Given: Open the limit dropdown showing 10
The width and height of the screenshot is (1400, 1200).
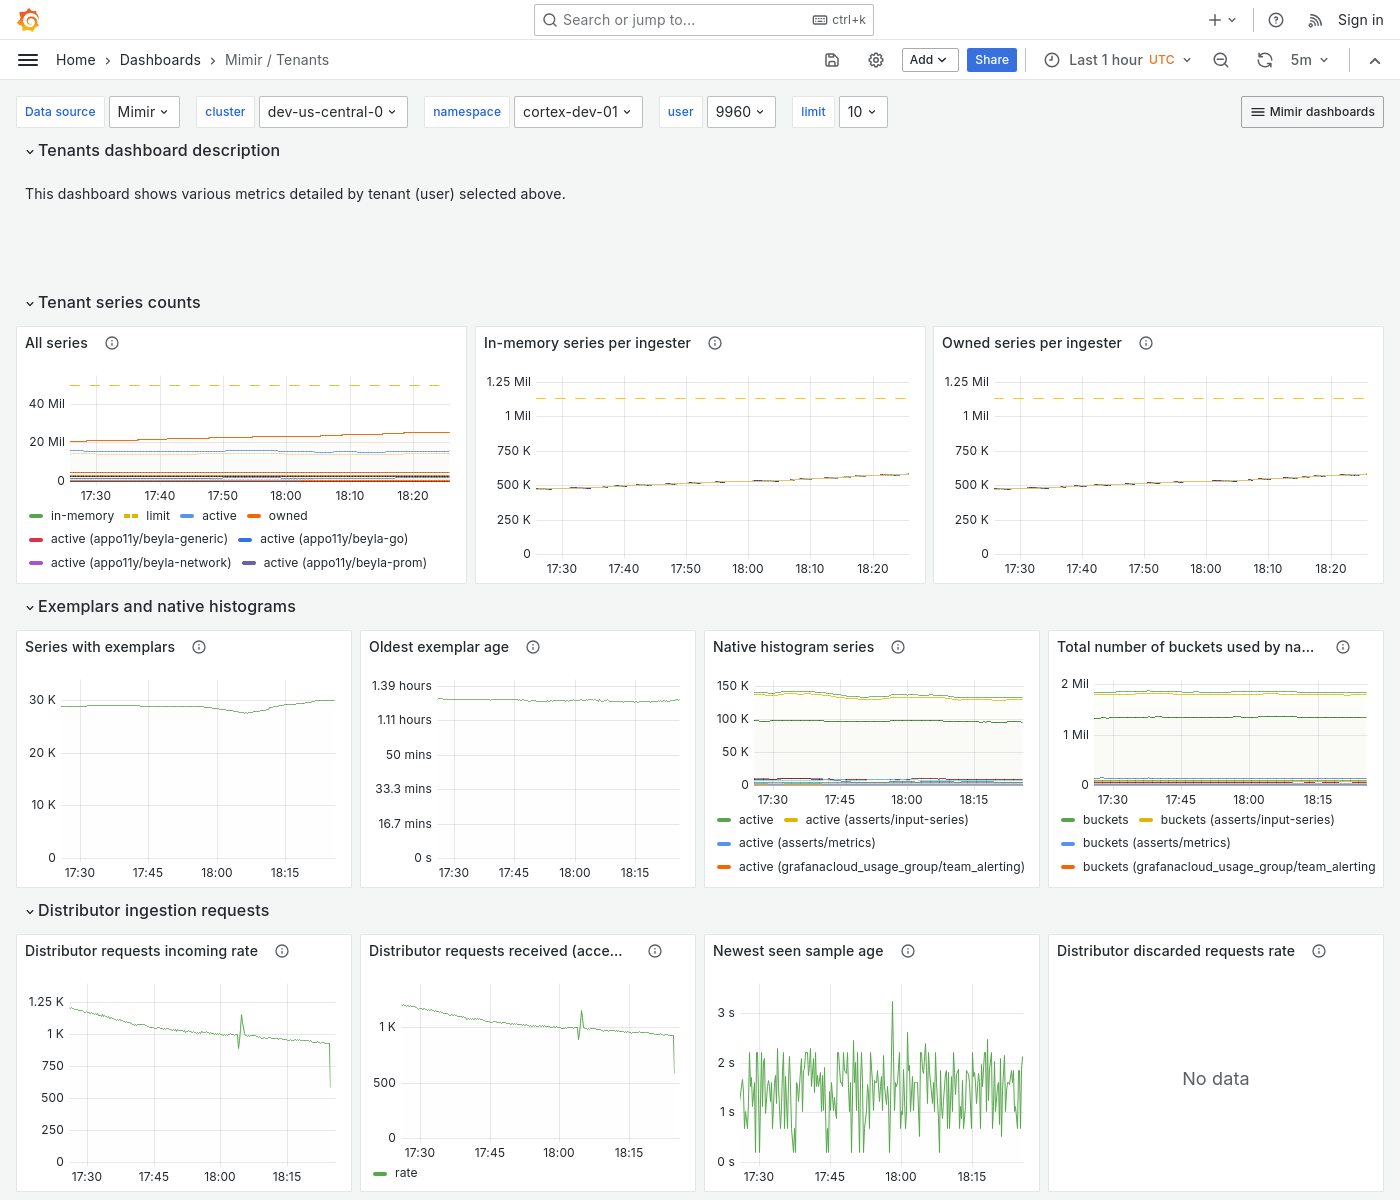Looking at the screenshot, I should pos(863,112).
